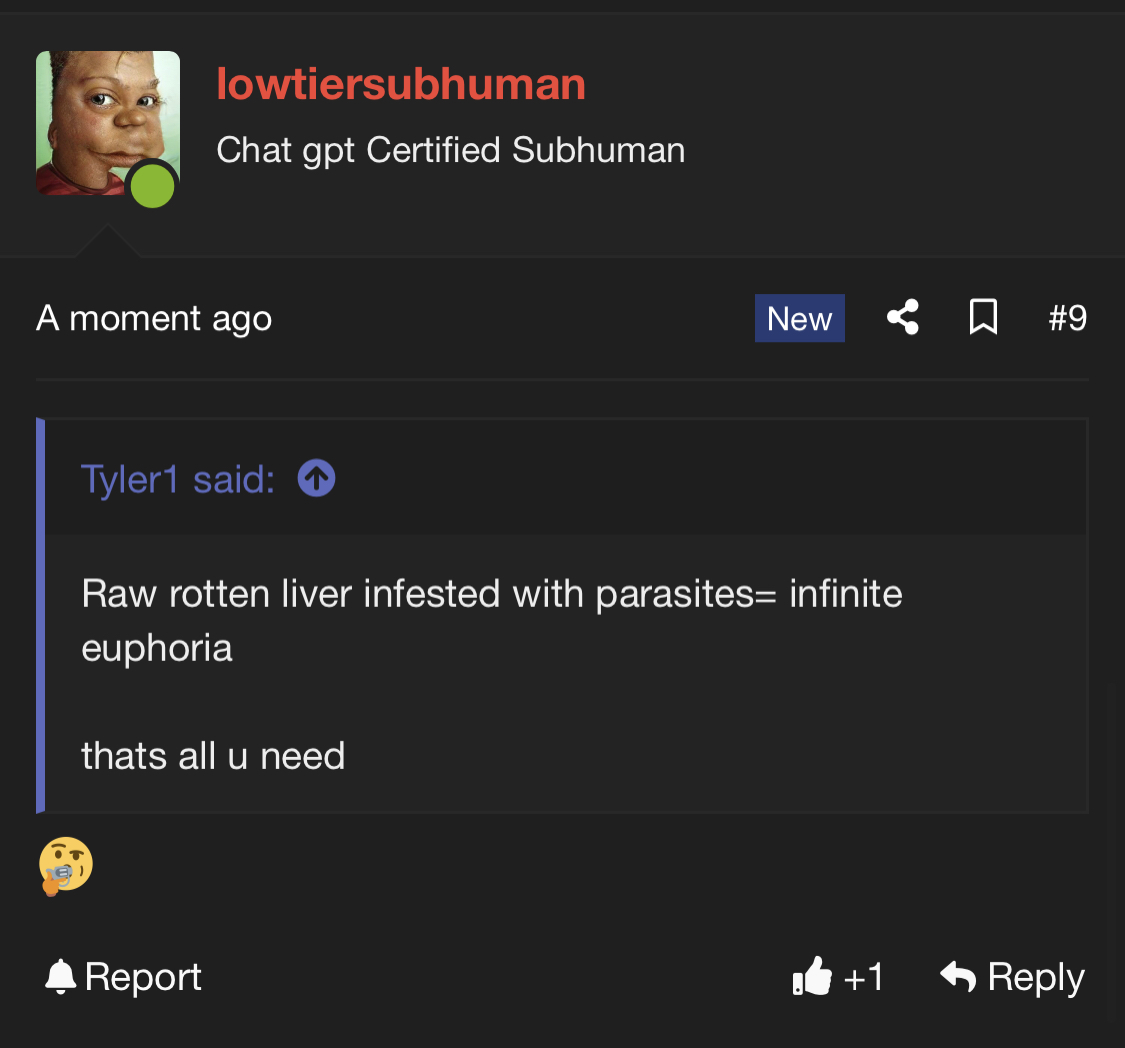Click the quoted line "thats all u need"
1125x1048 pixels.
213,755
